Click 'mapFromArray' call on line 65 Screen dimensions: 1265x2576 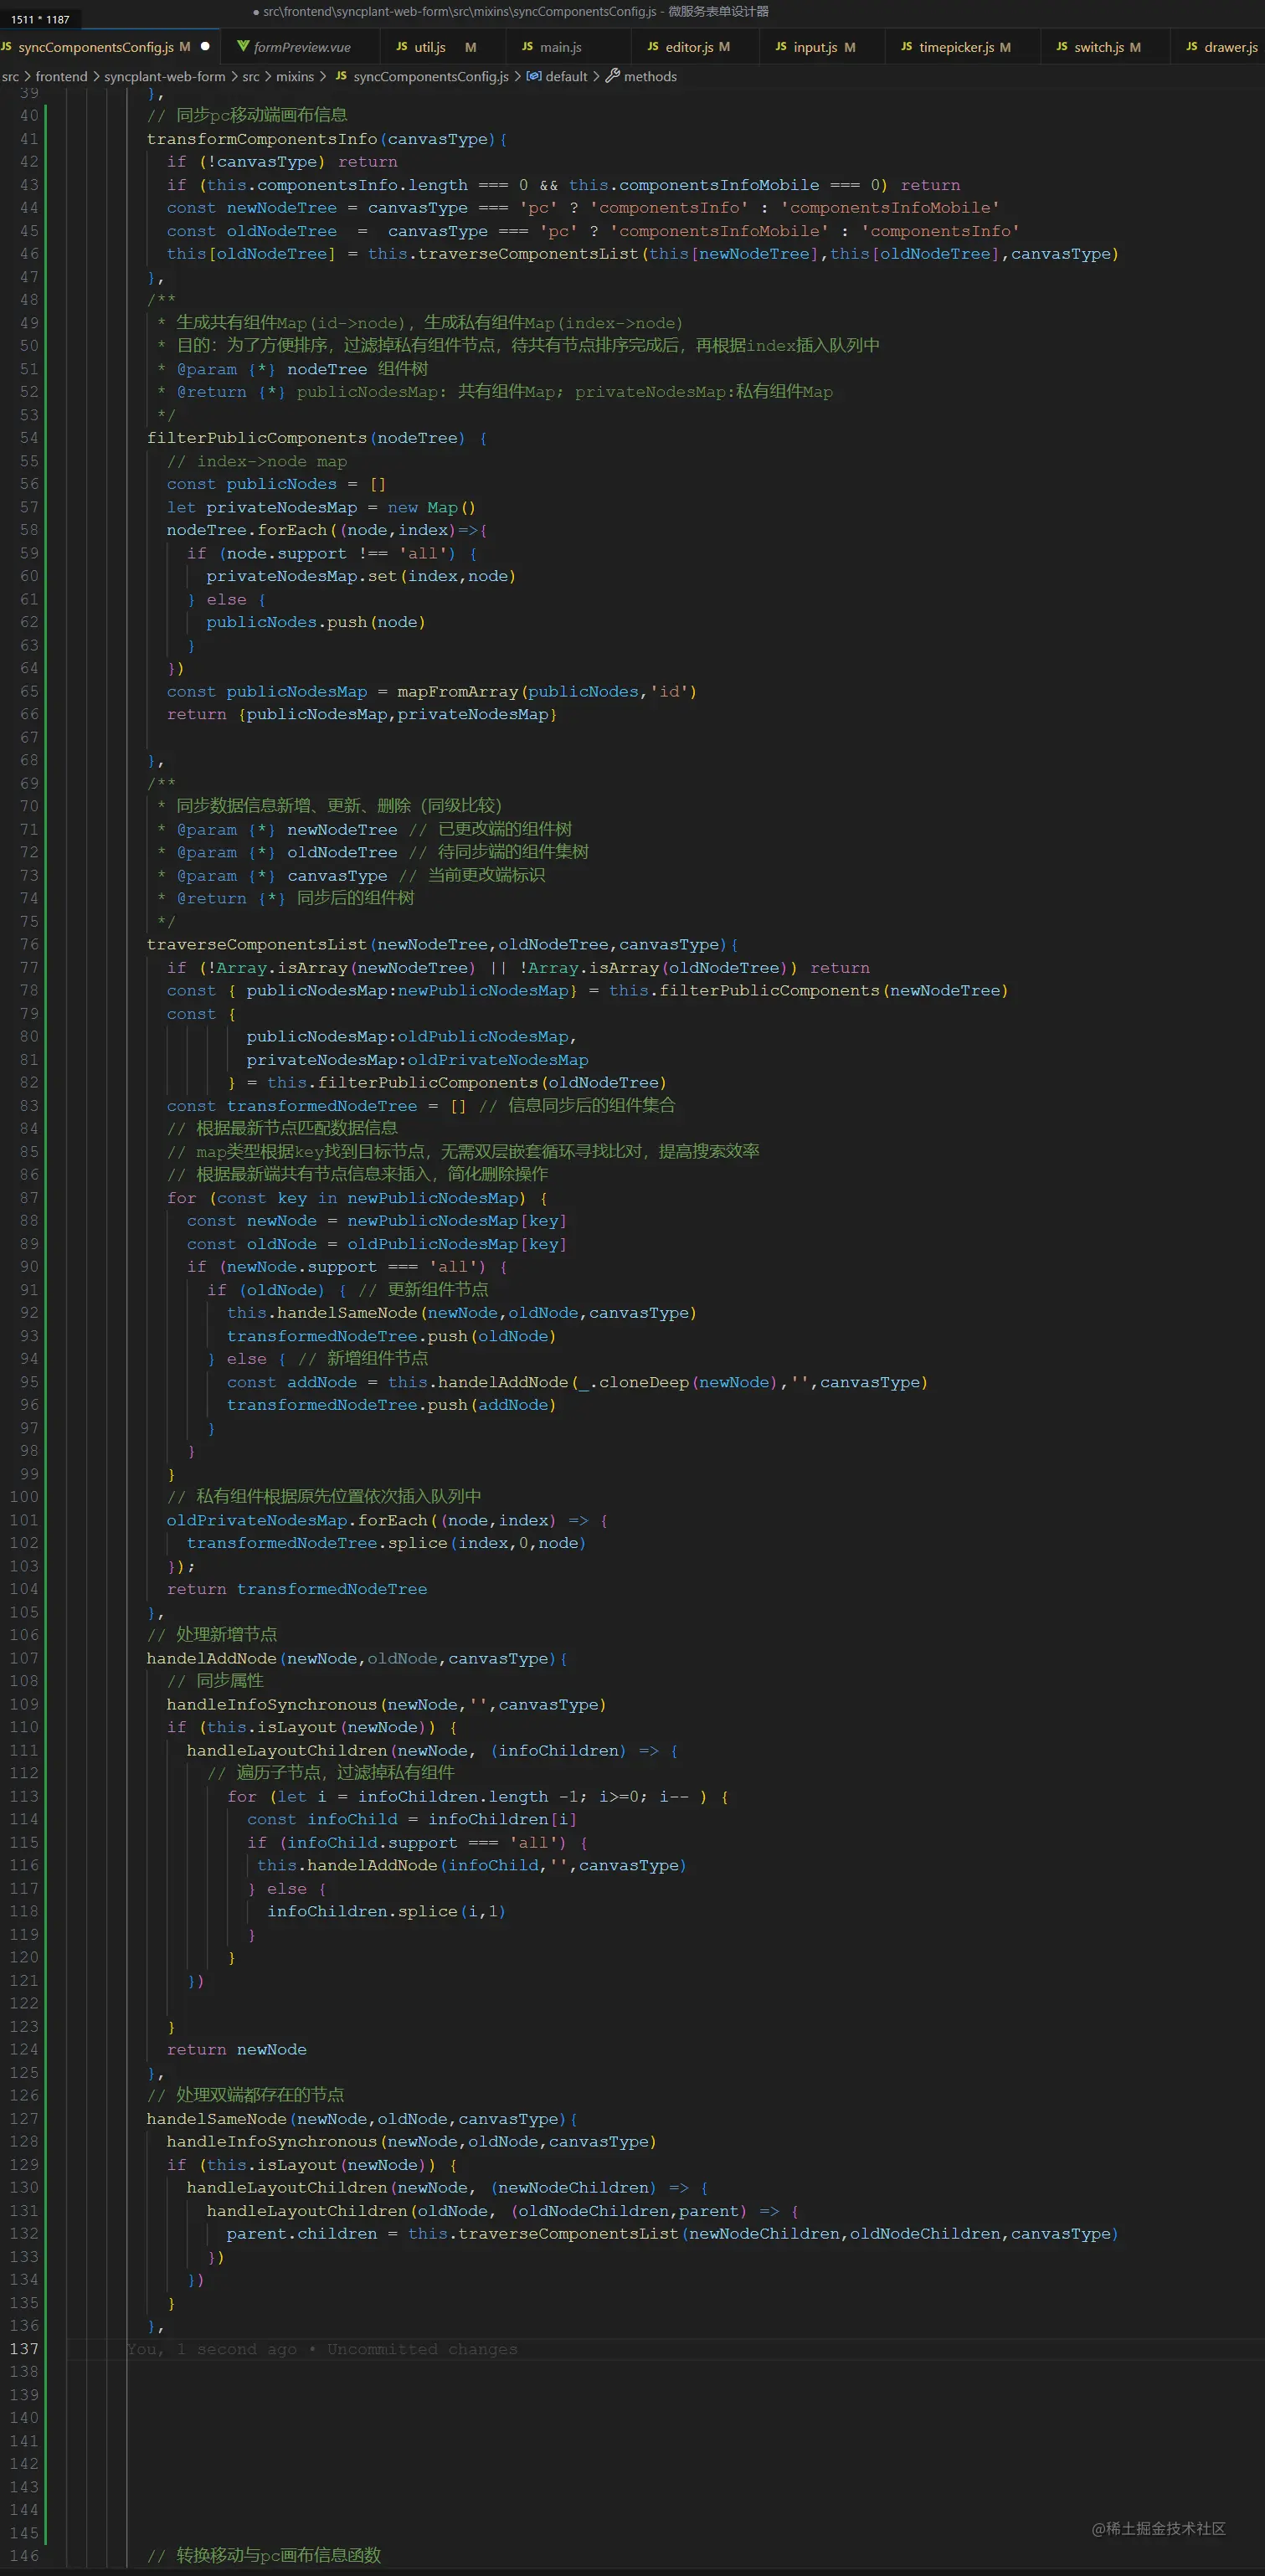click(458, 691)
